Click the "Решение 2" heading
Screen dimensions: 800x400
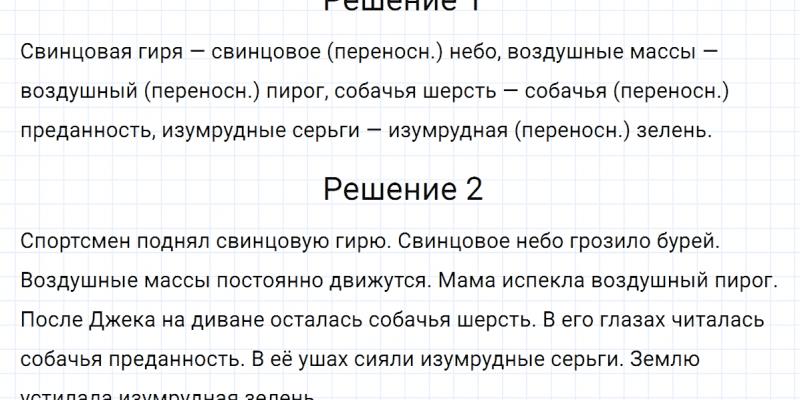[404, 188]
